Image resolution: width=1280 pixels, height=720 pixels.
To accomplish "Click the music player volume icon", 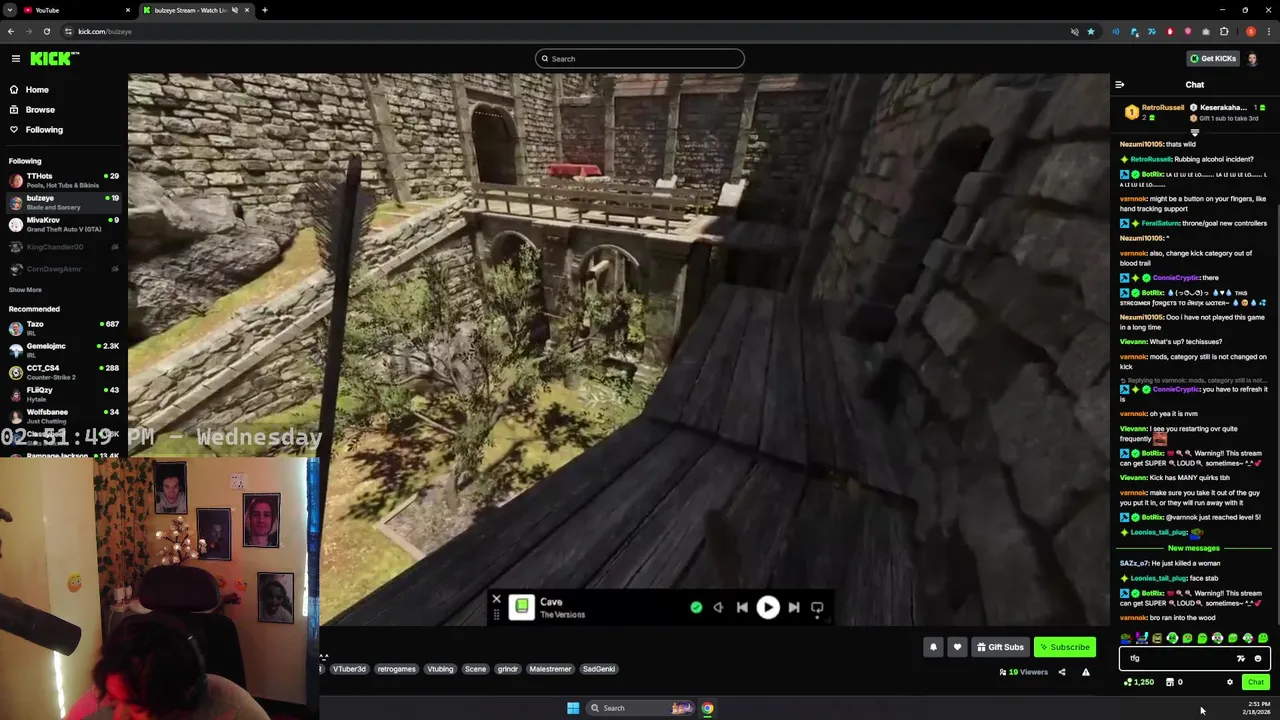I will click(718, 608).
